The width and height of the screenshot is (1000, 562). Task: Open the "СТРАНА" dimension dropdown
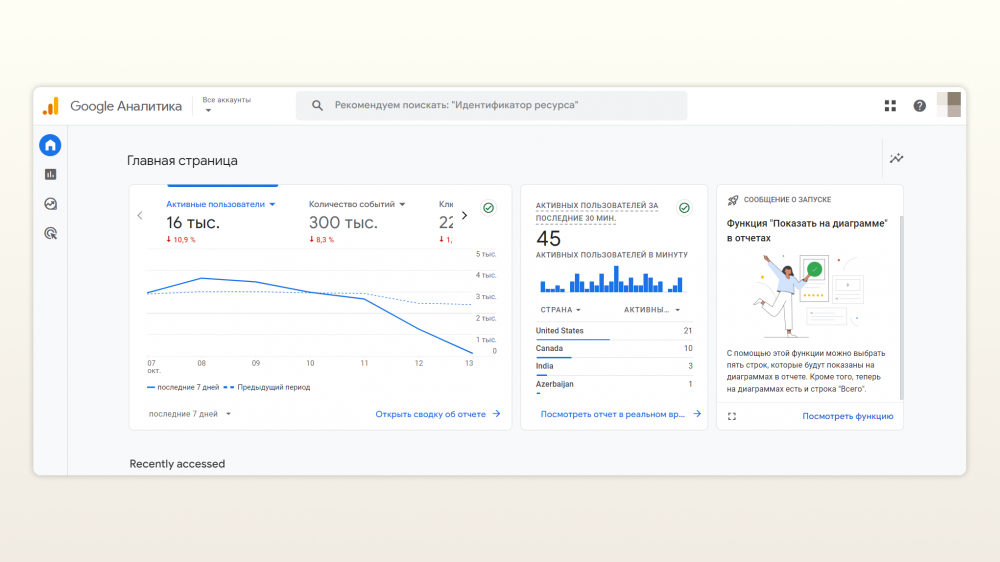pyautogui.click(x=561, y=310)
